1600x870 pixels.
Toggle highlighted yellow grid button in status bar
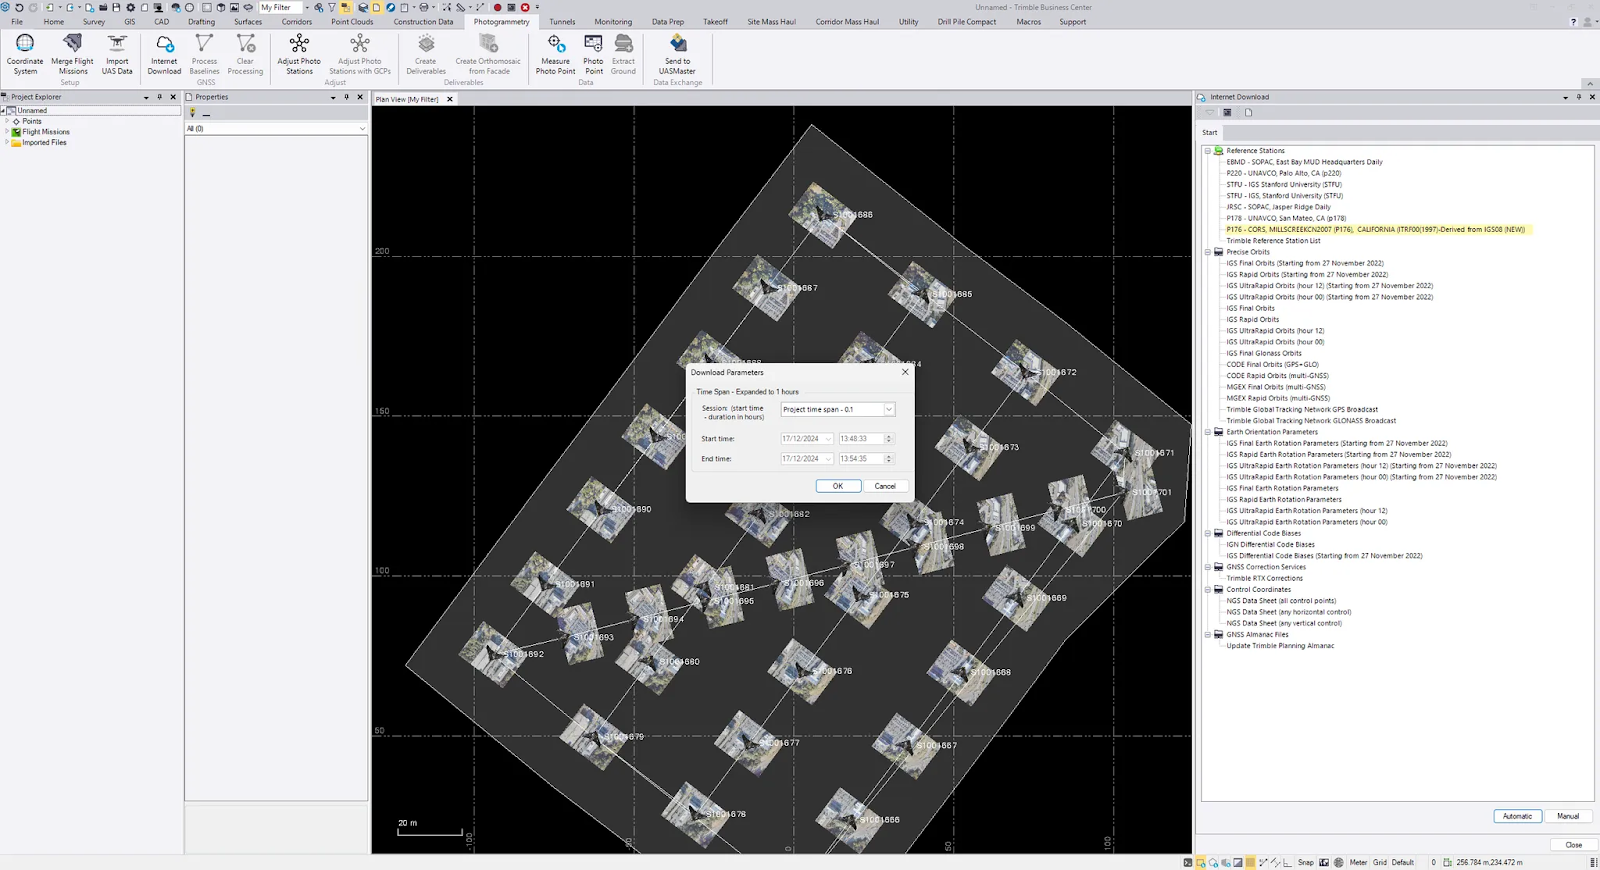click(x=1250, y=862)
